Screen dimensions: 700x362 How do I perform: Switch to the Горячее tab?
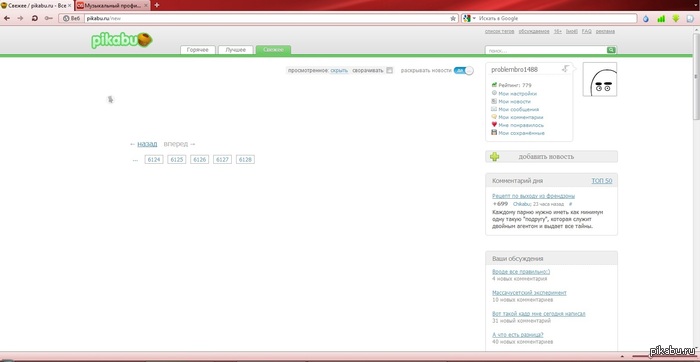pos(198,50)
